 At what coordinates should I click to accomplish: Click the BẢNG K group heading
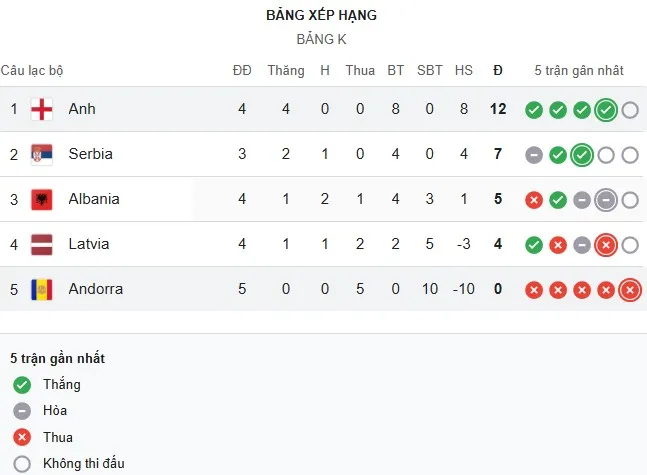(x=322, y=39)
